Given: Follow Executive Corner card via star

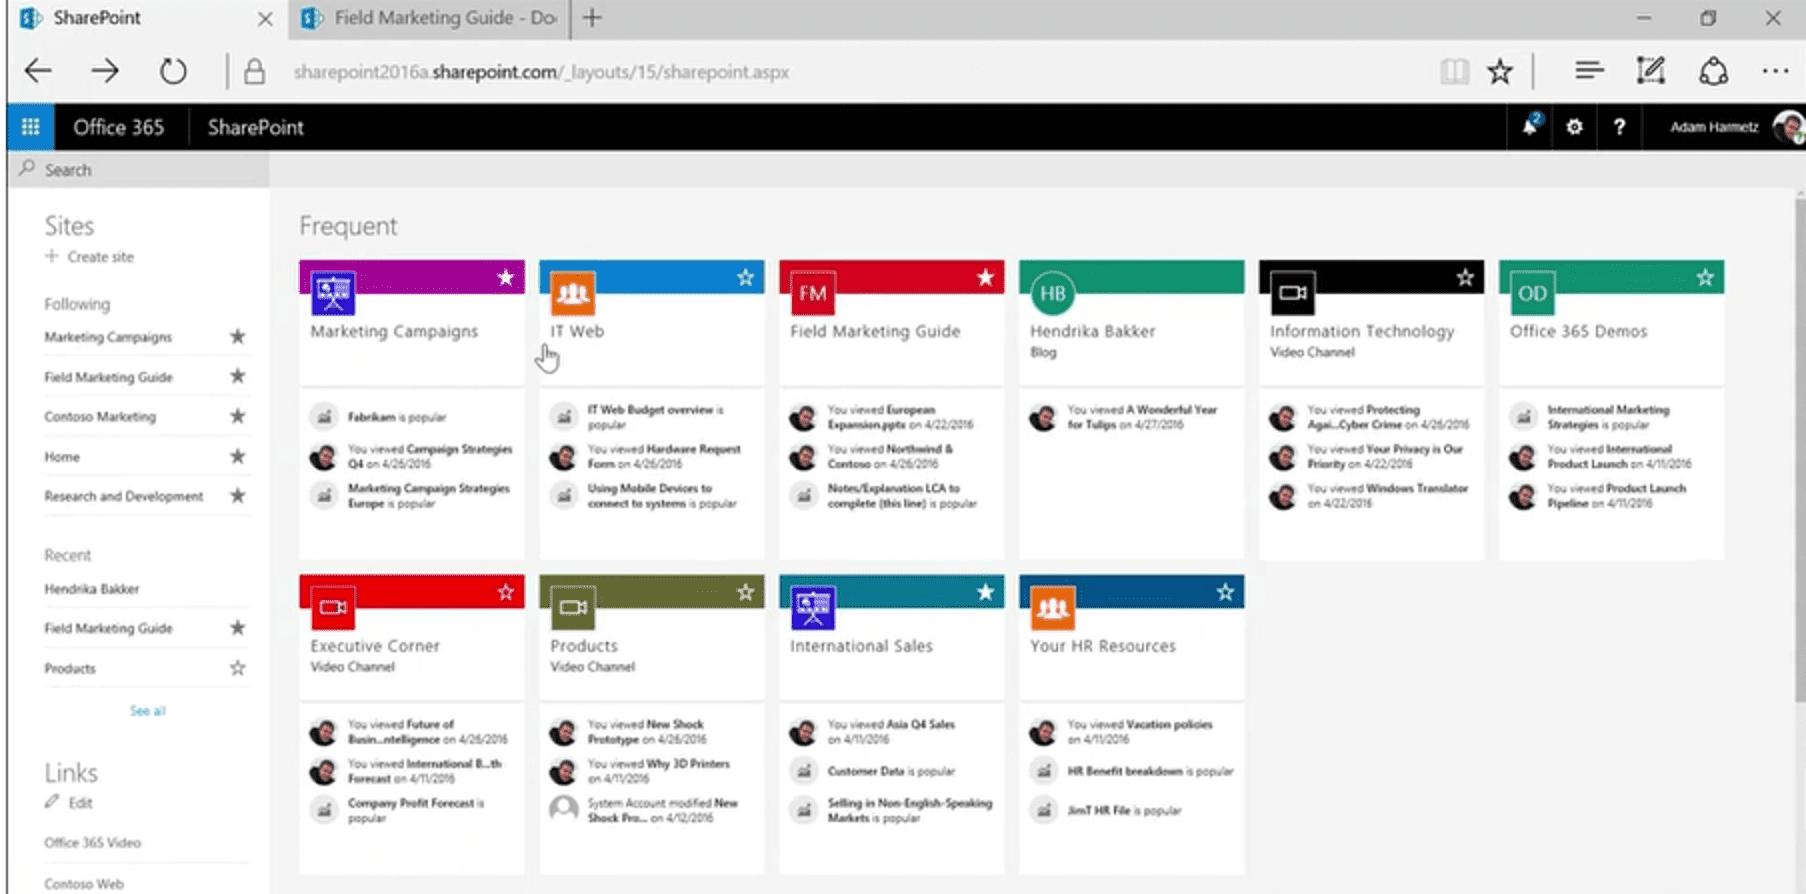Looking at the screenshot, I should click(x=506, y=592).
